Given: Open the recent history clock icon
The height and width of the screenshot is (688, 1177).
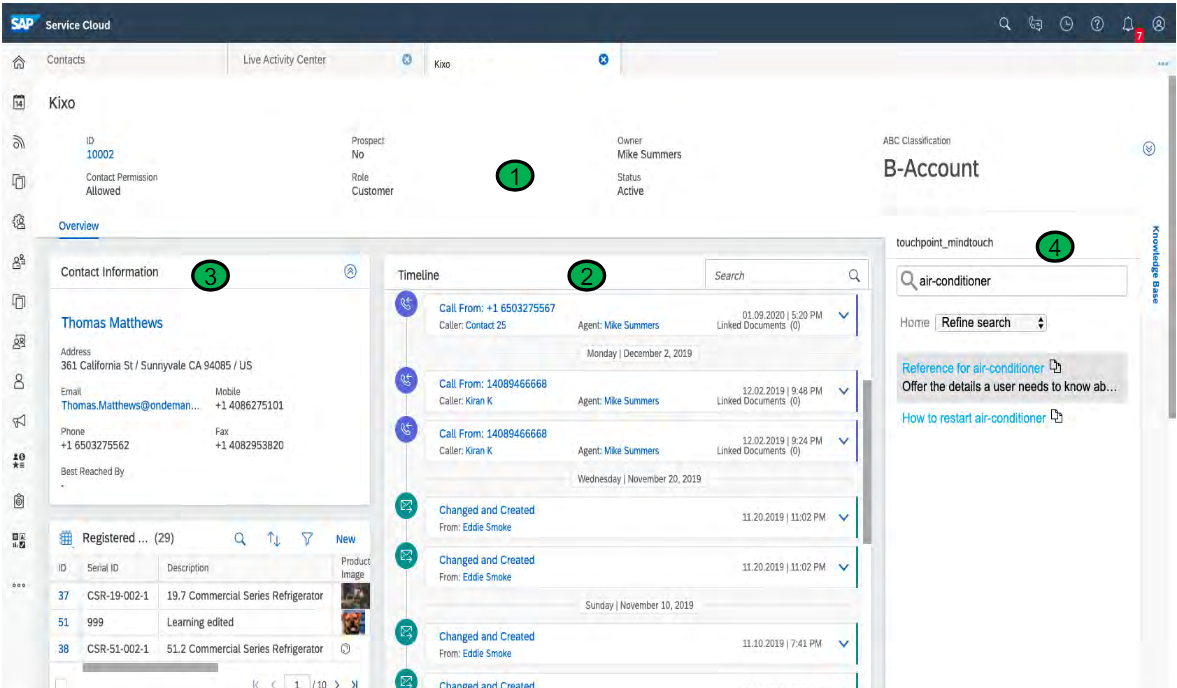Looking at the screenshot, I should pyautogui.click(x=1066, y=24).
